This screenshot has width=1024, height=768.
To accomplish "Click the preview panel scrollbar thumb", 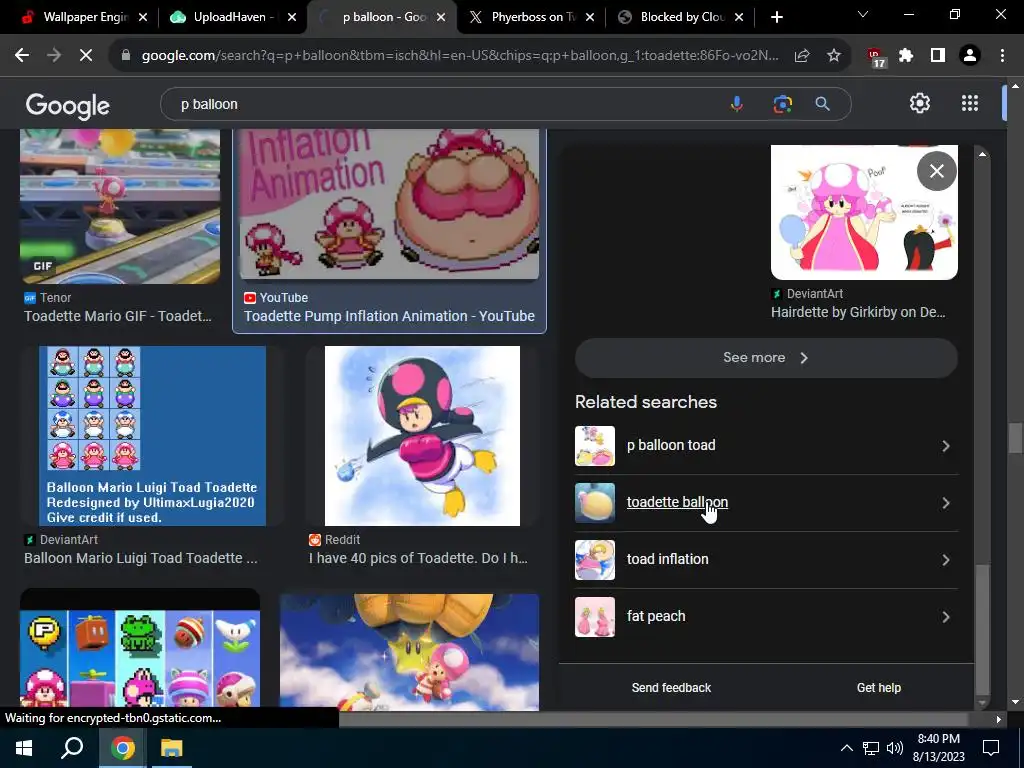I will coord(982,629).
